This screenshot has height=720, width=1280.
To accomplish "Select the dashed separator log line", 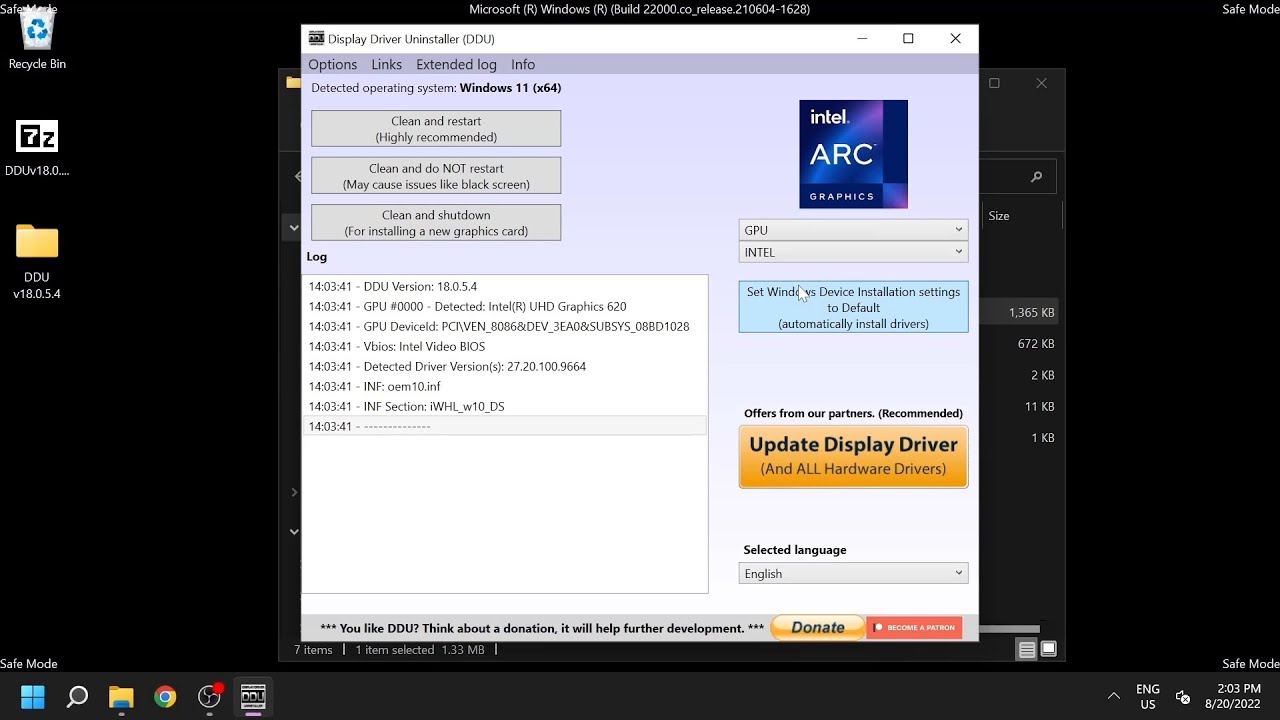I will (505, 426).
